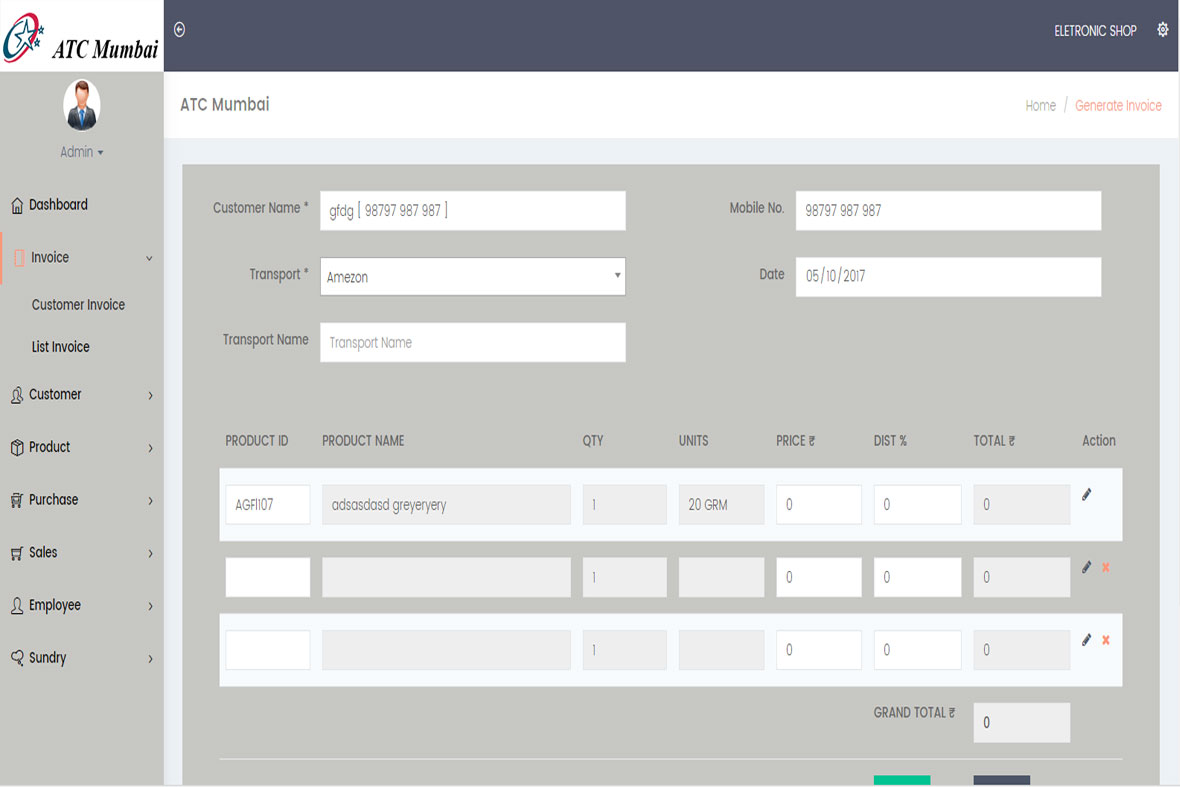The height and width of the screenshot is (787, 1180).
Task: Click the Product ID field containing AGFI107
Action: pos(267,505)
